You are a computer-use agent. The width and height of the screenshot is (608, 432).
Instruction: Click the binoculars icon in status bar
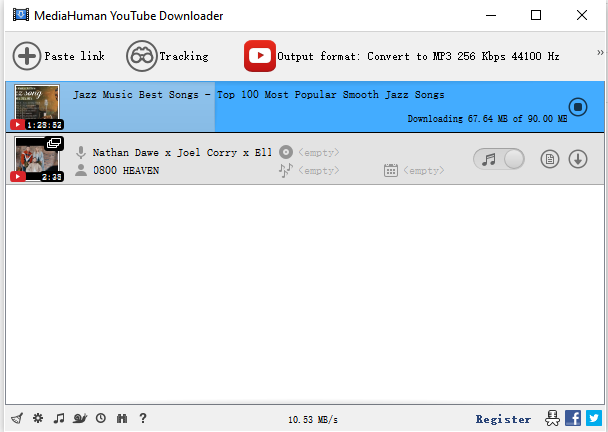pyautogui.click(x=122, y=418)
